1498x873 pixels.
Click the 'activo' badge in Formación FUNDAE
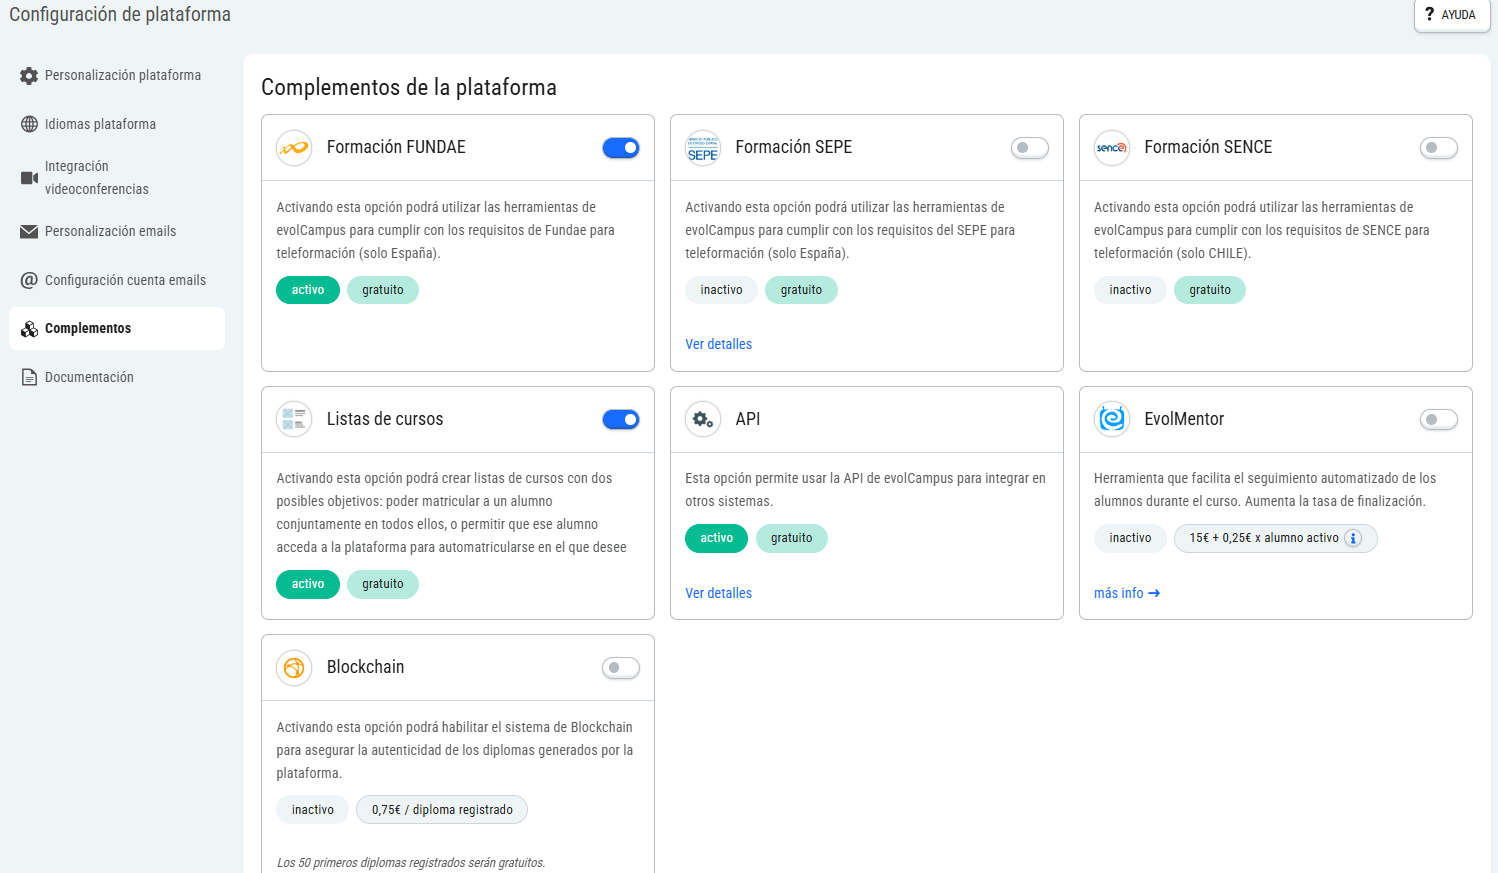[308, 290]
